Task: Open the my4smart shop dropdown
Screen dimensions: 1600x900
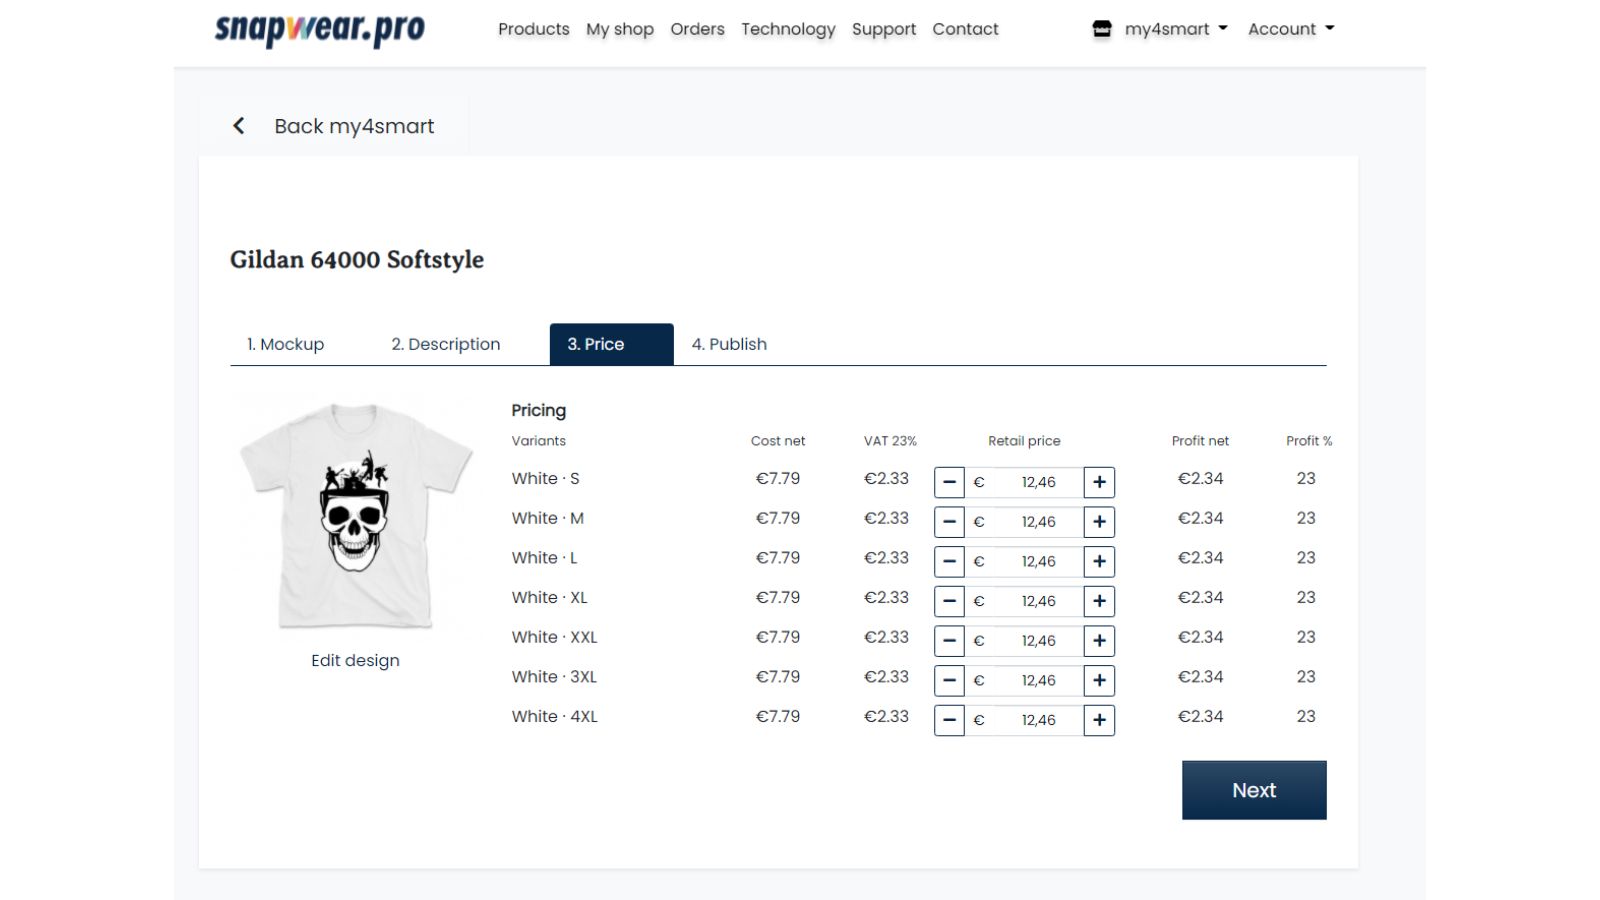Action: [x=1176, y=29]
